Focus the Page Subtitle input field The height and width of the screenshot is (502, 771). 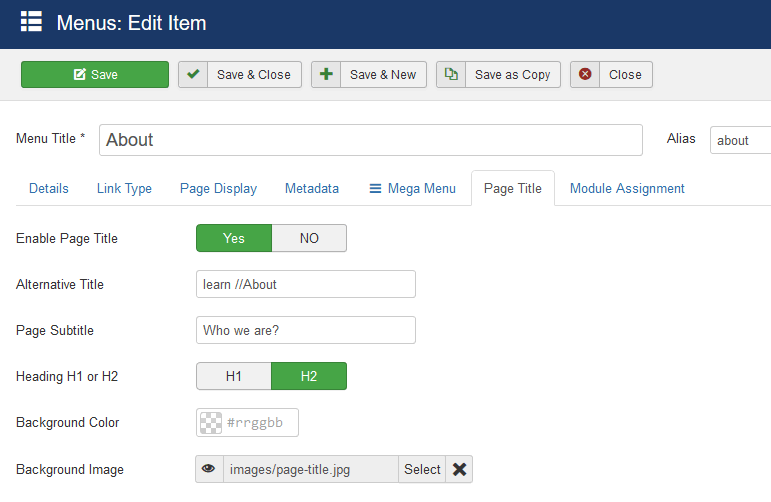click(306, 330)
